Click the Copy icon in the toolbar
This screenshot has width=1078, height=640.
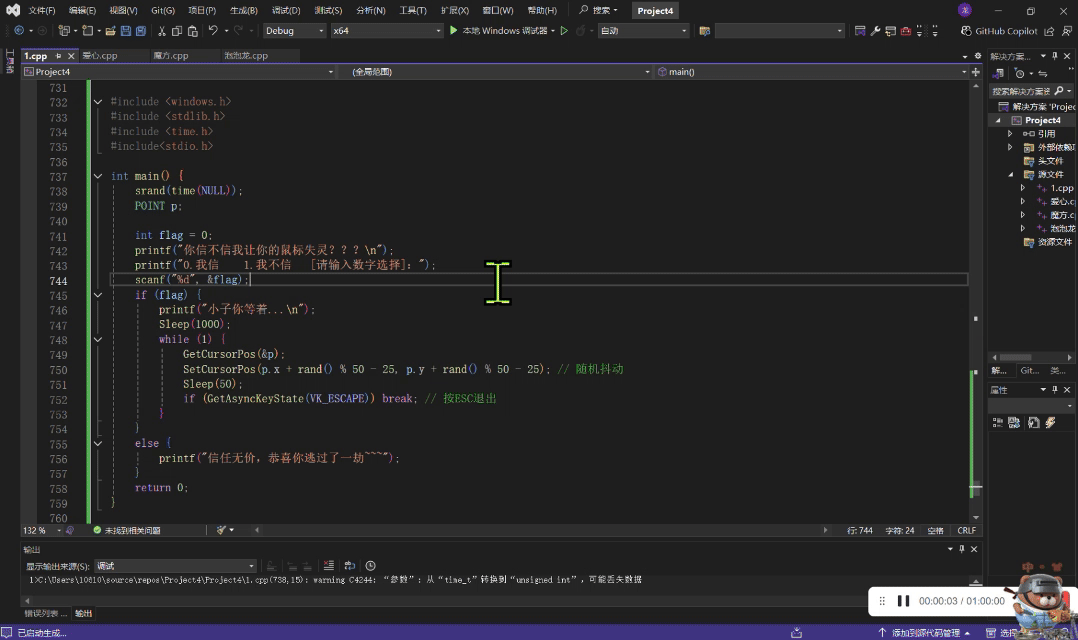tap(177, 31)
